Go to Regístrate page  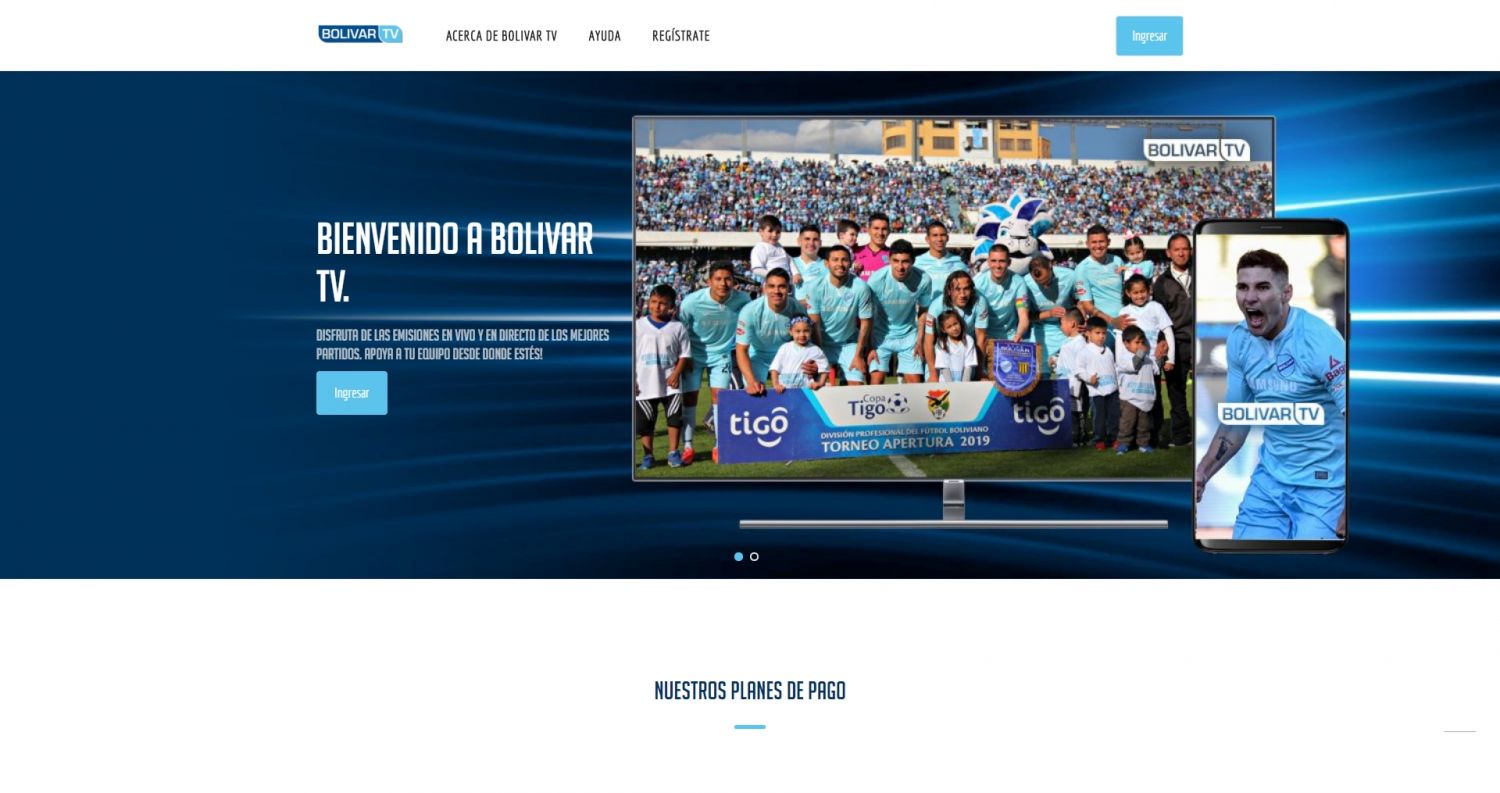[x=681, y=36]
